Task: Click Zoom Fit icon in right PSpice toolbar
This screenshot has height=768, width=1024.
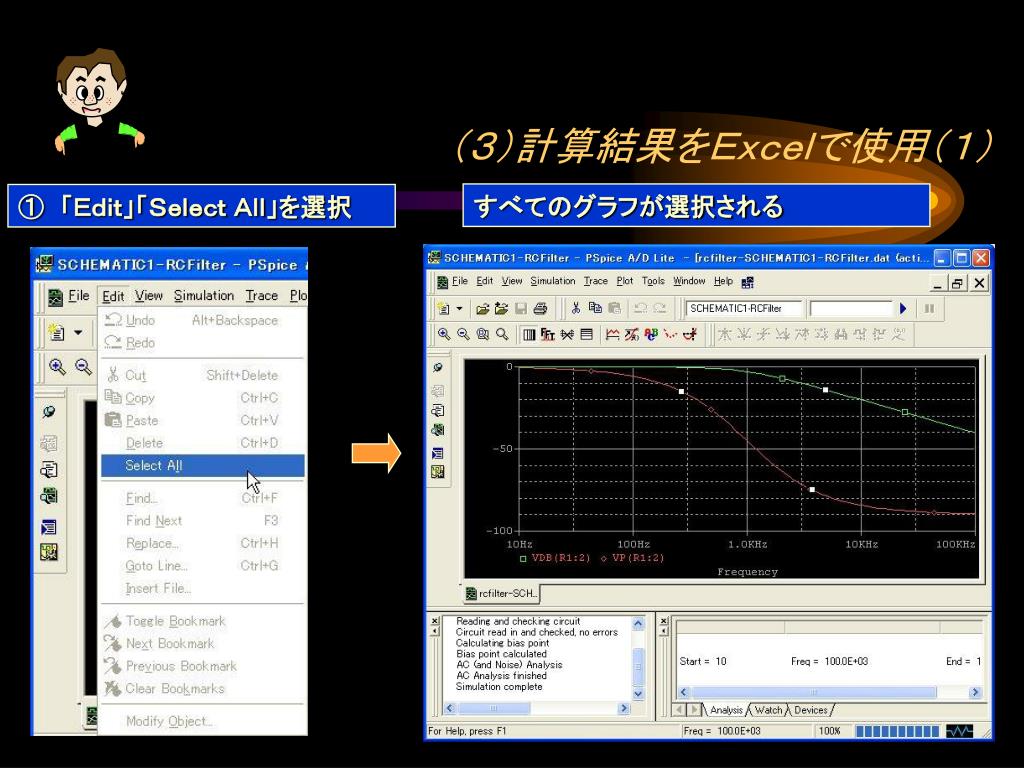Action: click(502, 334)
